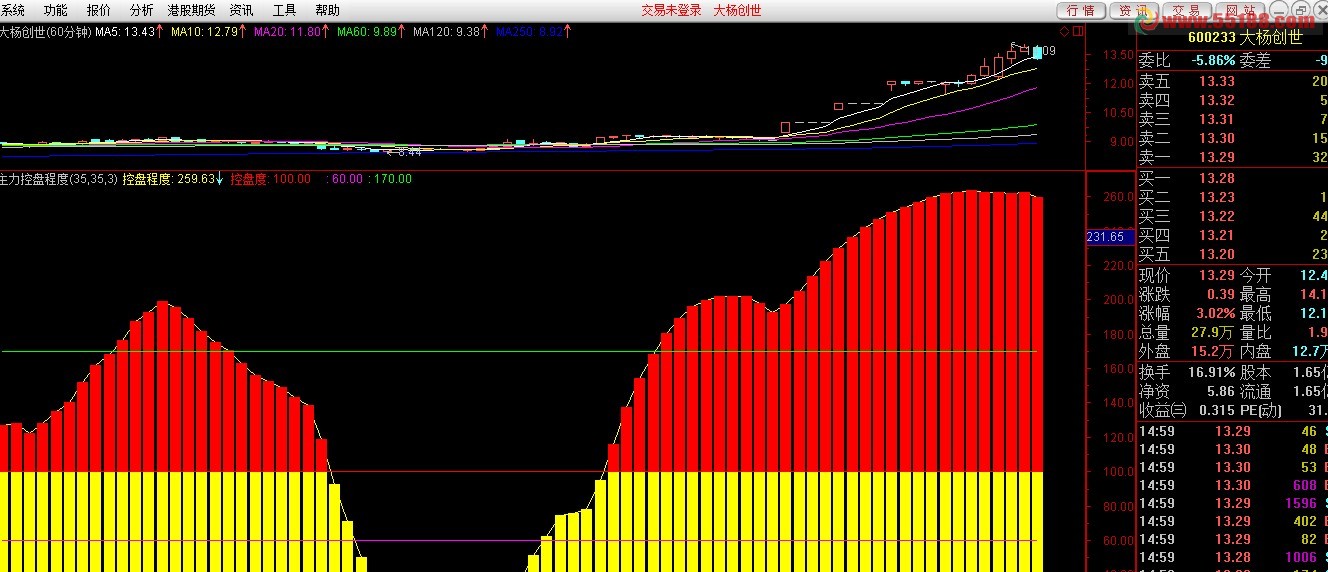
Task: Select the 买一 13.28 order row
Action: click(x=1233, y=178)
